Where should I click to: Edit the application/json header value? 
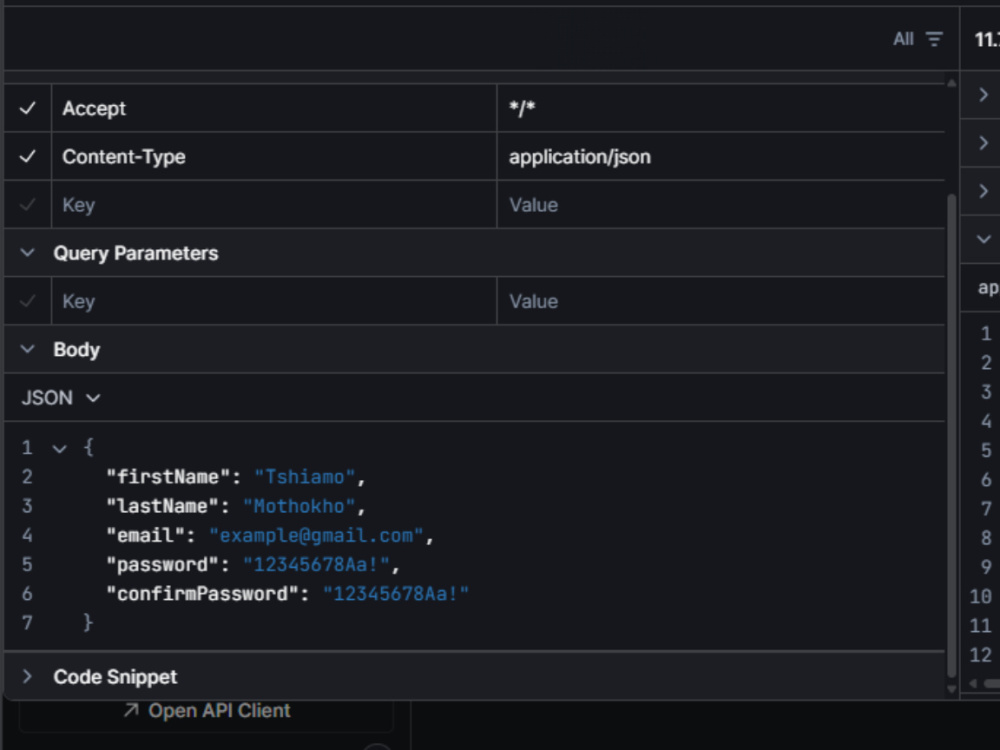tap(721, 156)
